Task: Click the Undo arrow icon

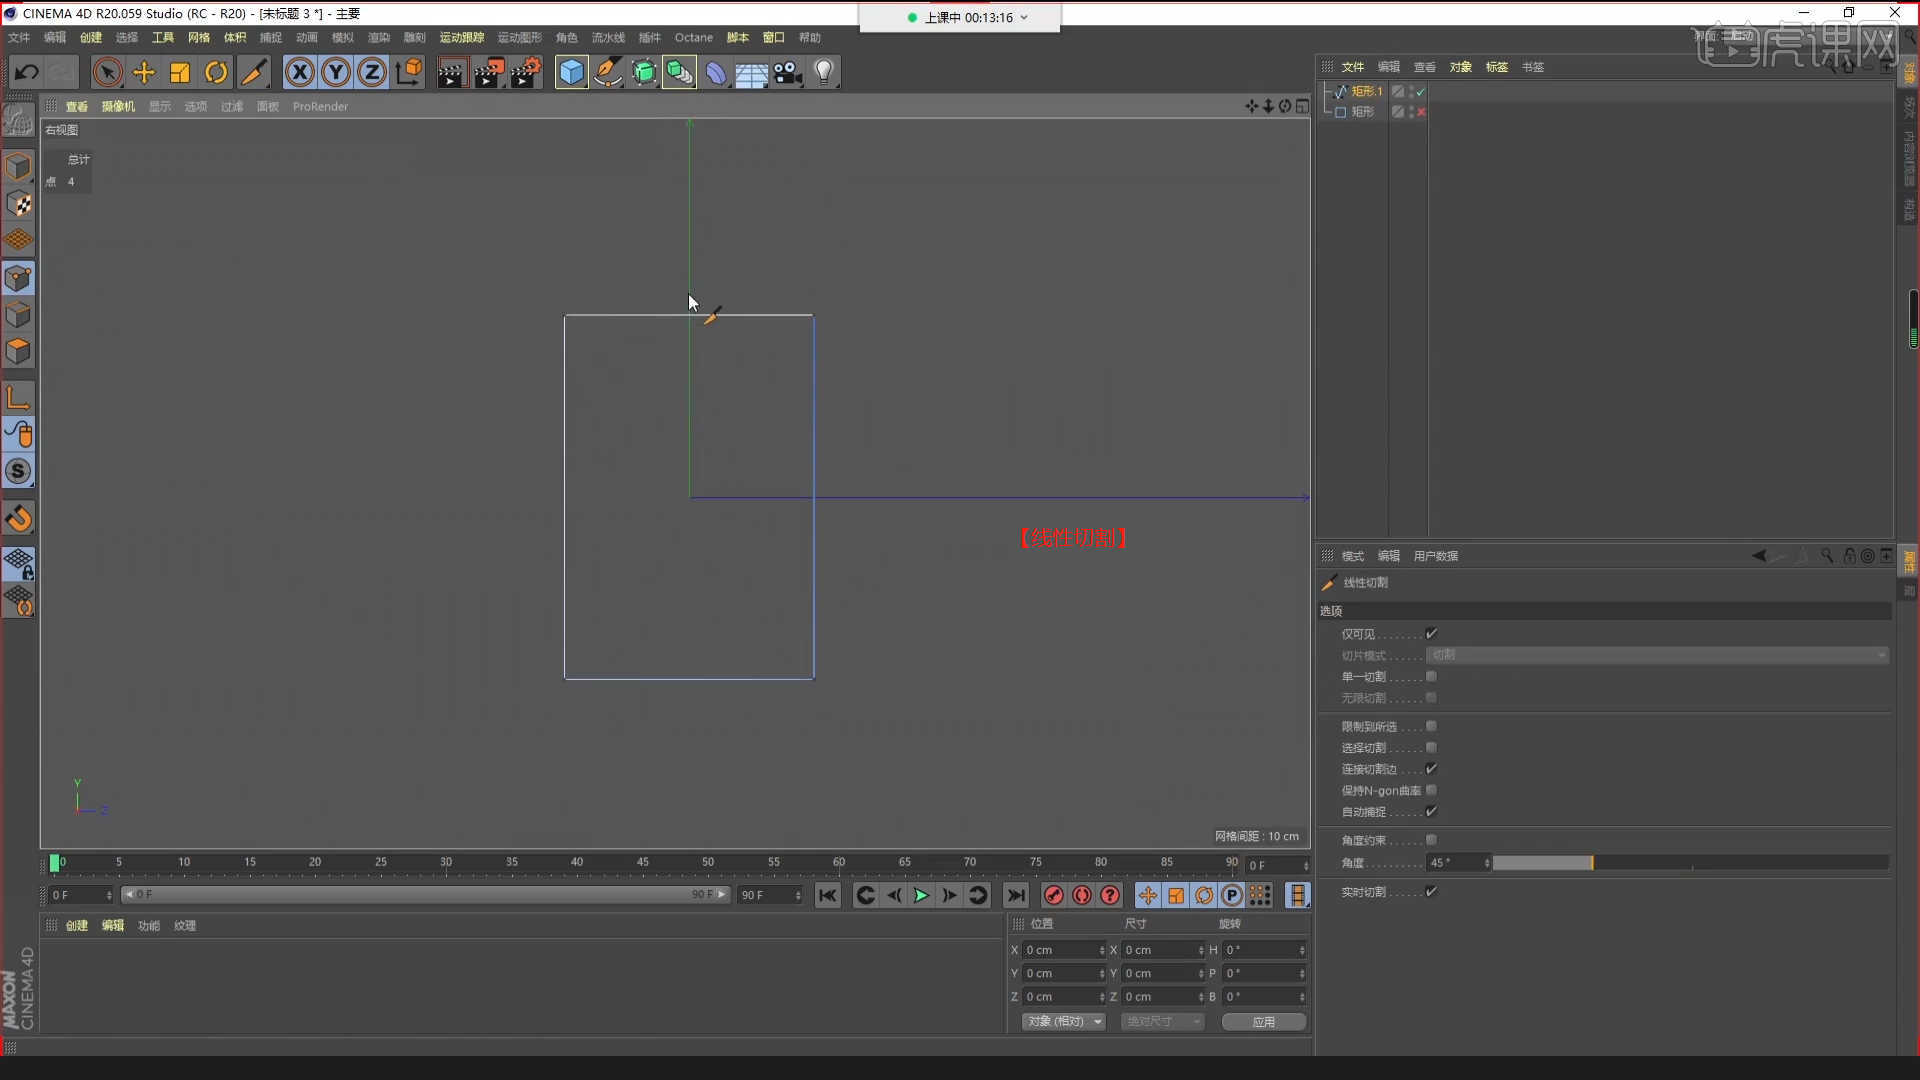Action: click(x=27, y=72)
